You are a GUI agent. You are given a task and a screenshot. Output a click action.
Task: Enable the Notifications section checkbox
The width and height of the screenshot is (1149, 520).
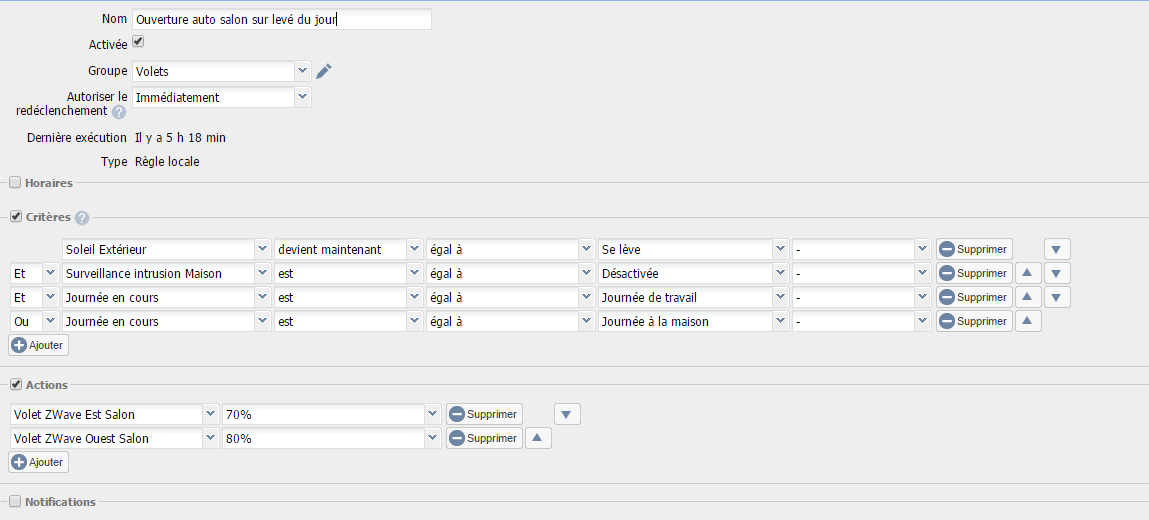[15, 501]
